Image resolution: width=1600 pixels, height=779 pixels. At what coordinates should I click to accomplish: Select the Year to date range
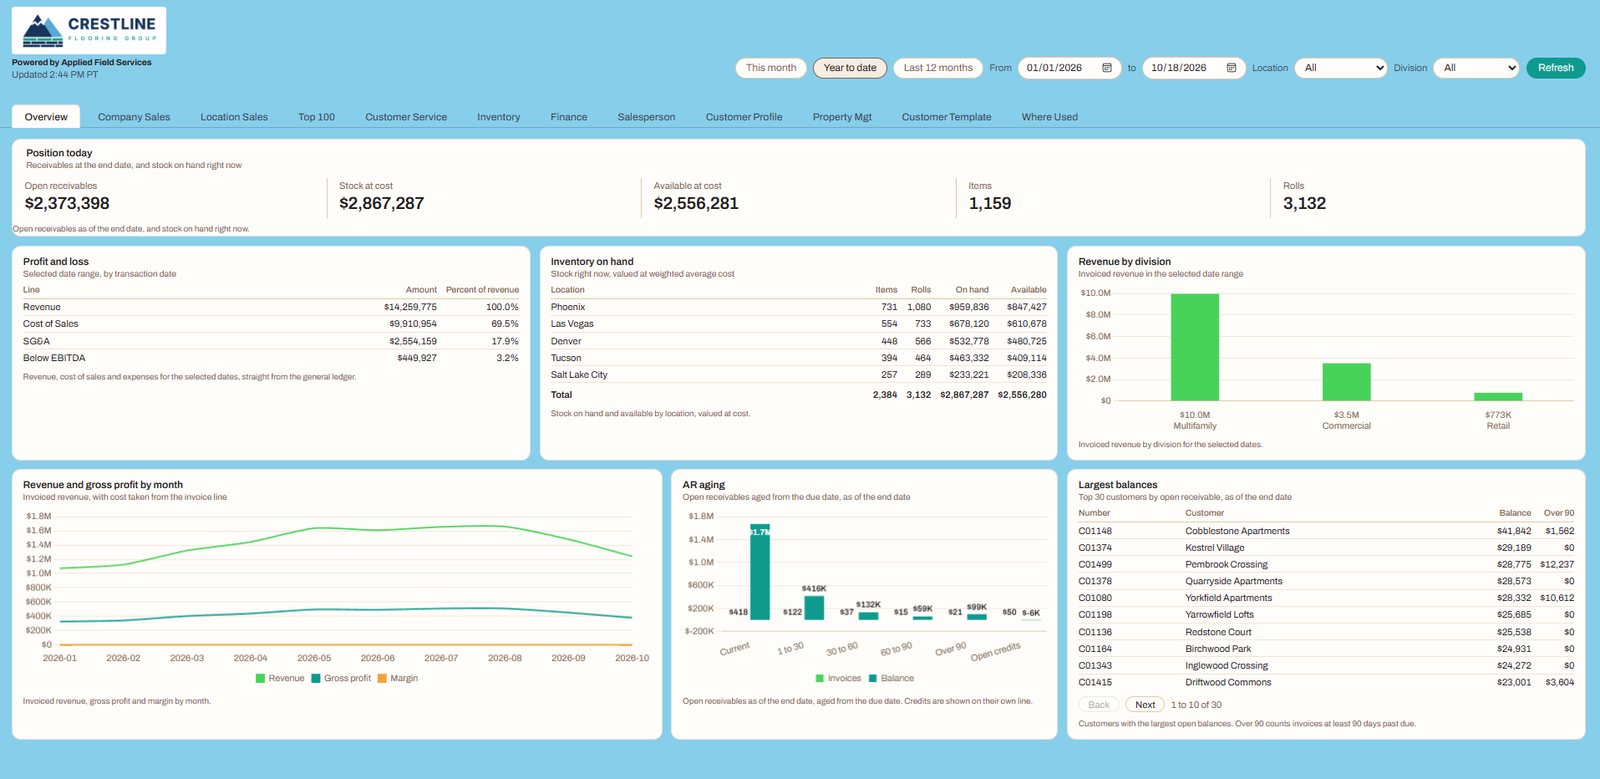[x=850, y=68]
